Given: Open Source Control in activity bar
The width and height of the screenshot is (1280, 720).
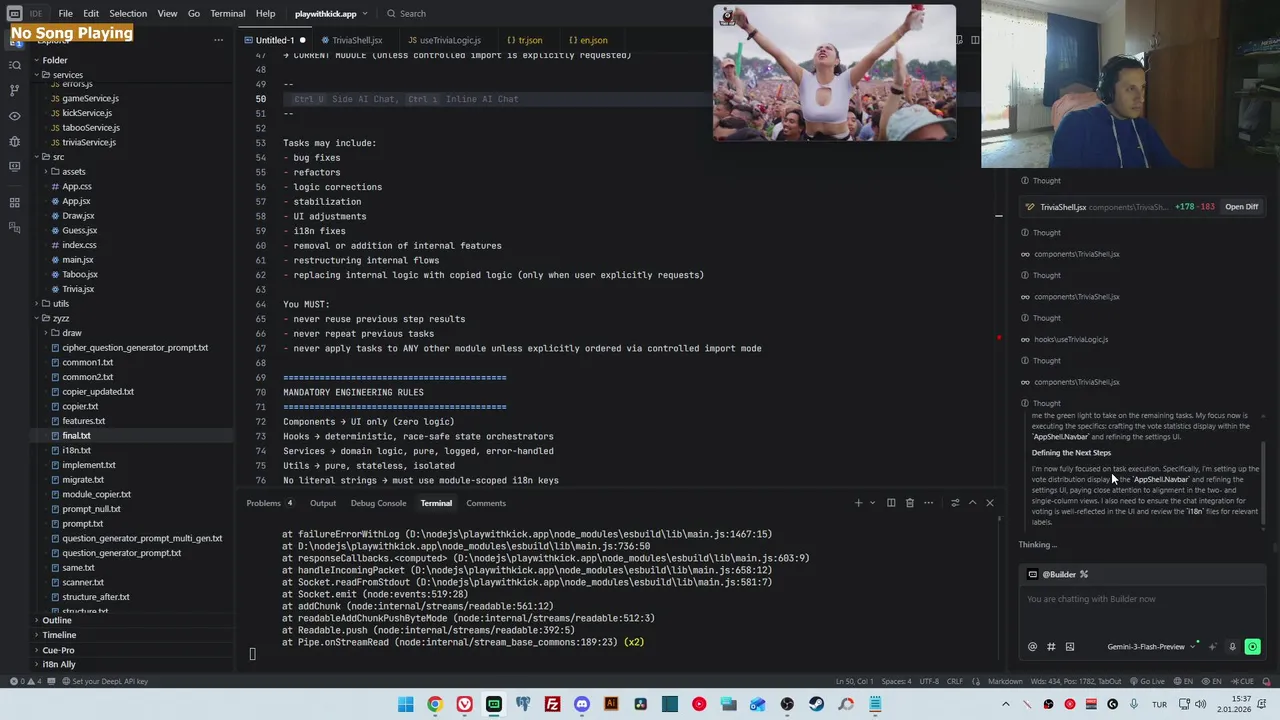Looking at the screenshot, I should pyautogui.click(x=15, y=90).
